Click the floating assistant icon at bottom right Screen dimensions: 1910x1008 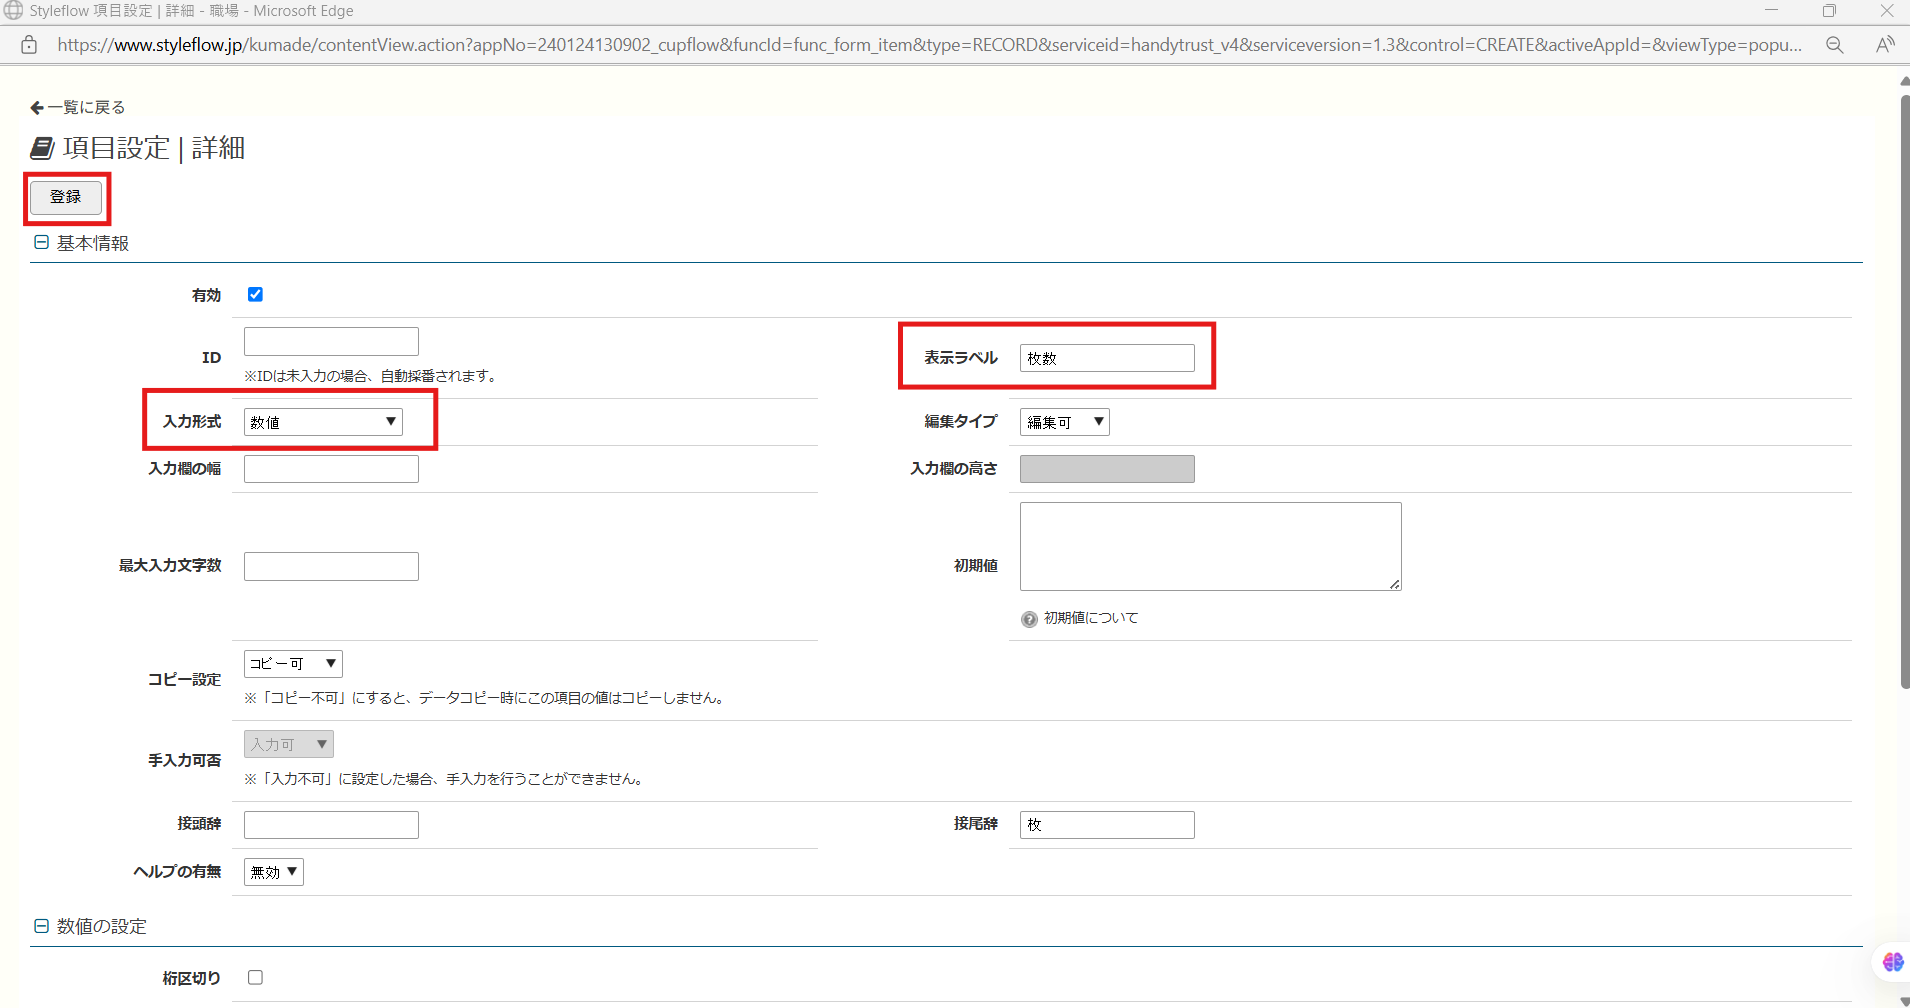click(1893, 962)
